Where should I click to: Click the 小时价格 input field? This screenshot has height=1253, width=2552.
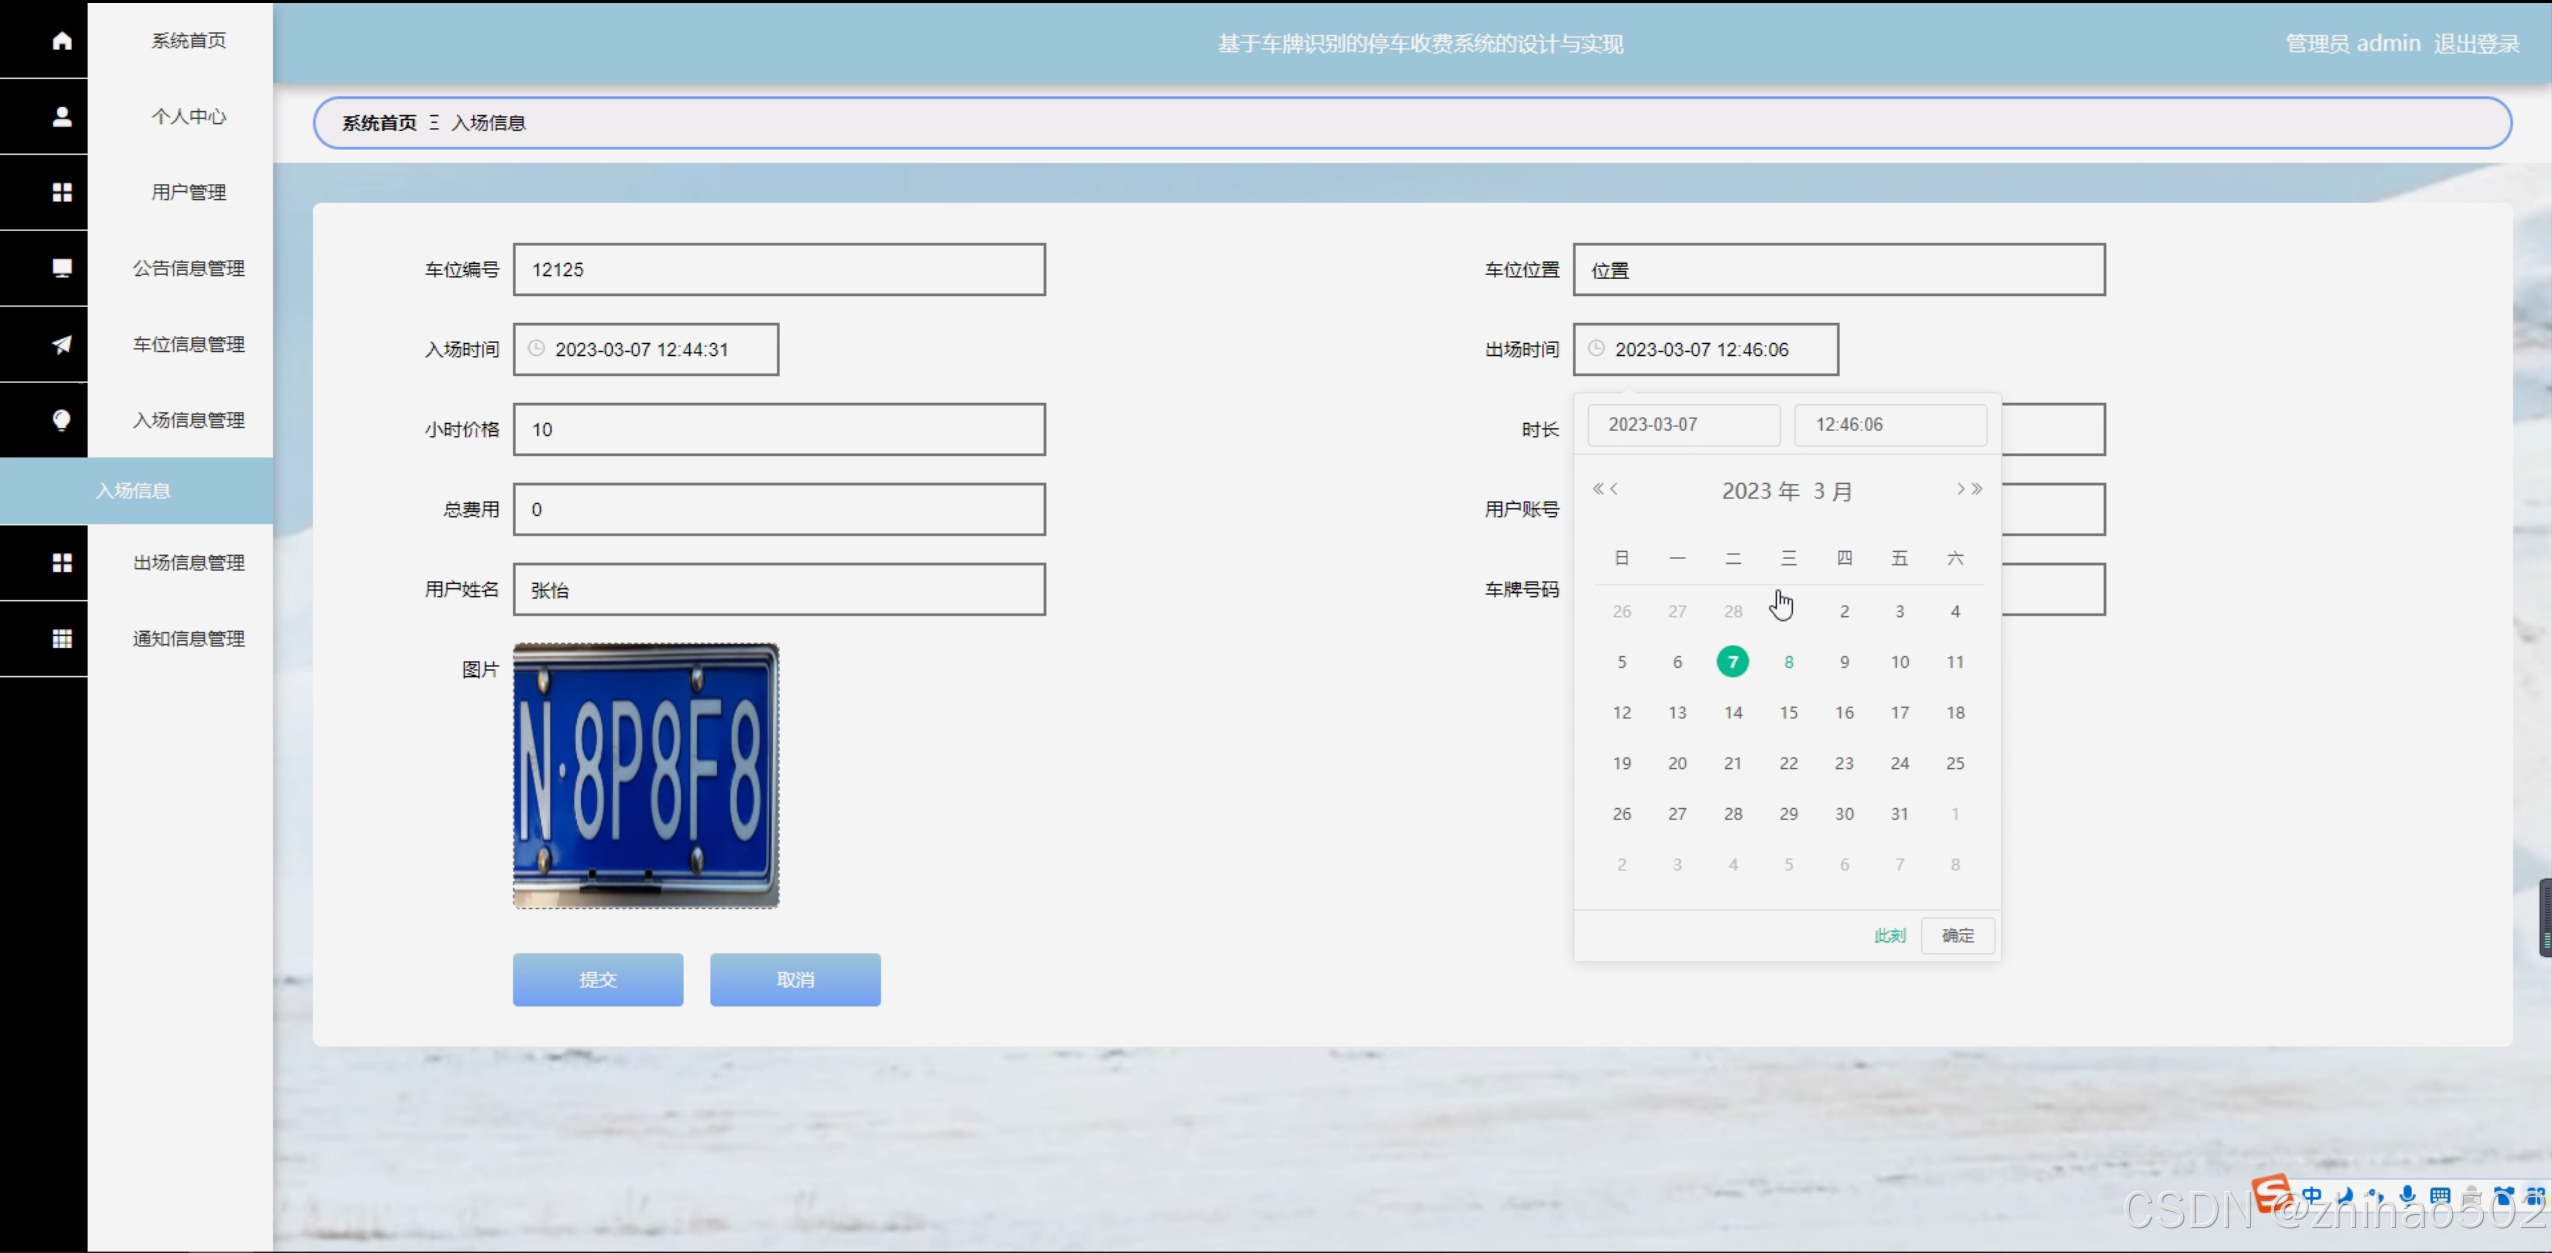pos(779,430)
